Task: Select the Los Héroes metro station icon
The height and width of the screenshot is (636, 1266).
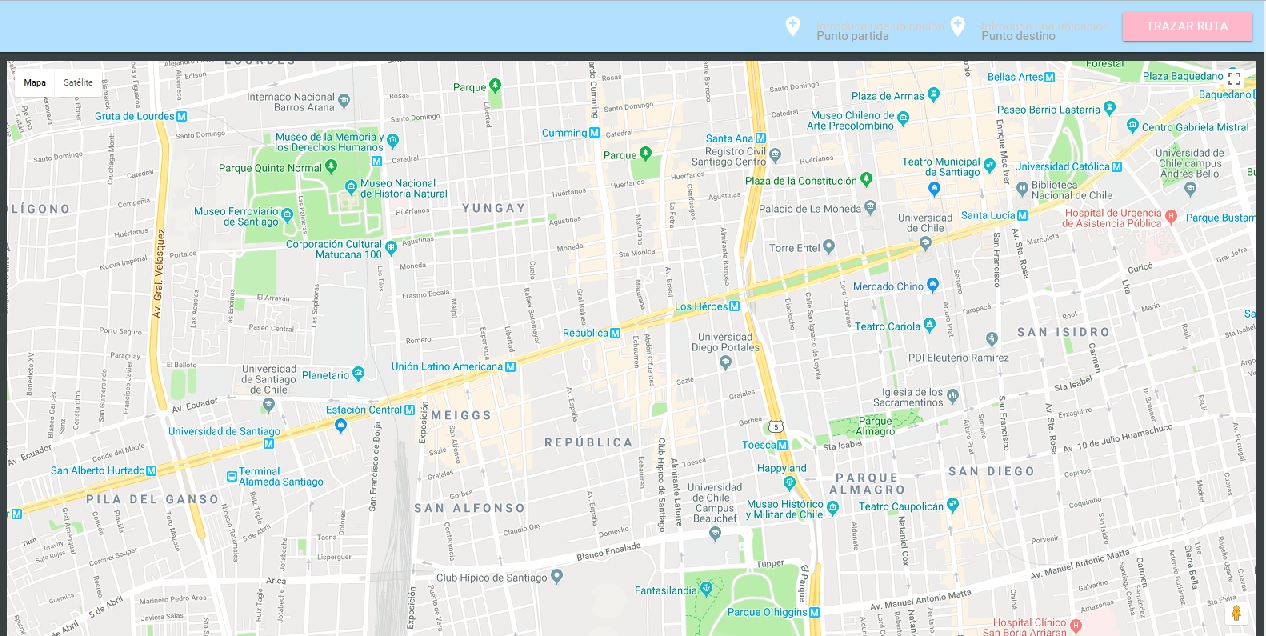Action: click(734, 306)
